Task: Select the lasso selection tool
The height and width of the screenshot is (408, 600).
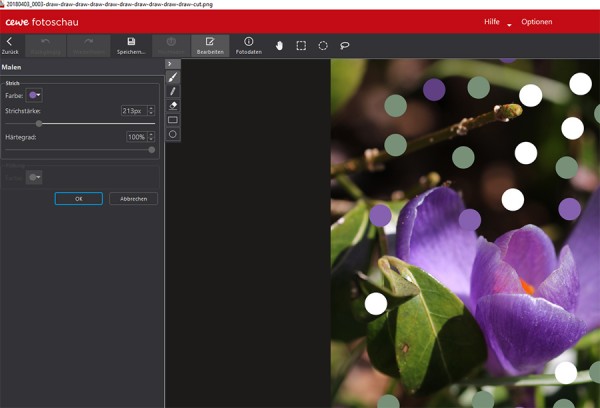Action: coord(345,45)
